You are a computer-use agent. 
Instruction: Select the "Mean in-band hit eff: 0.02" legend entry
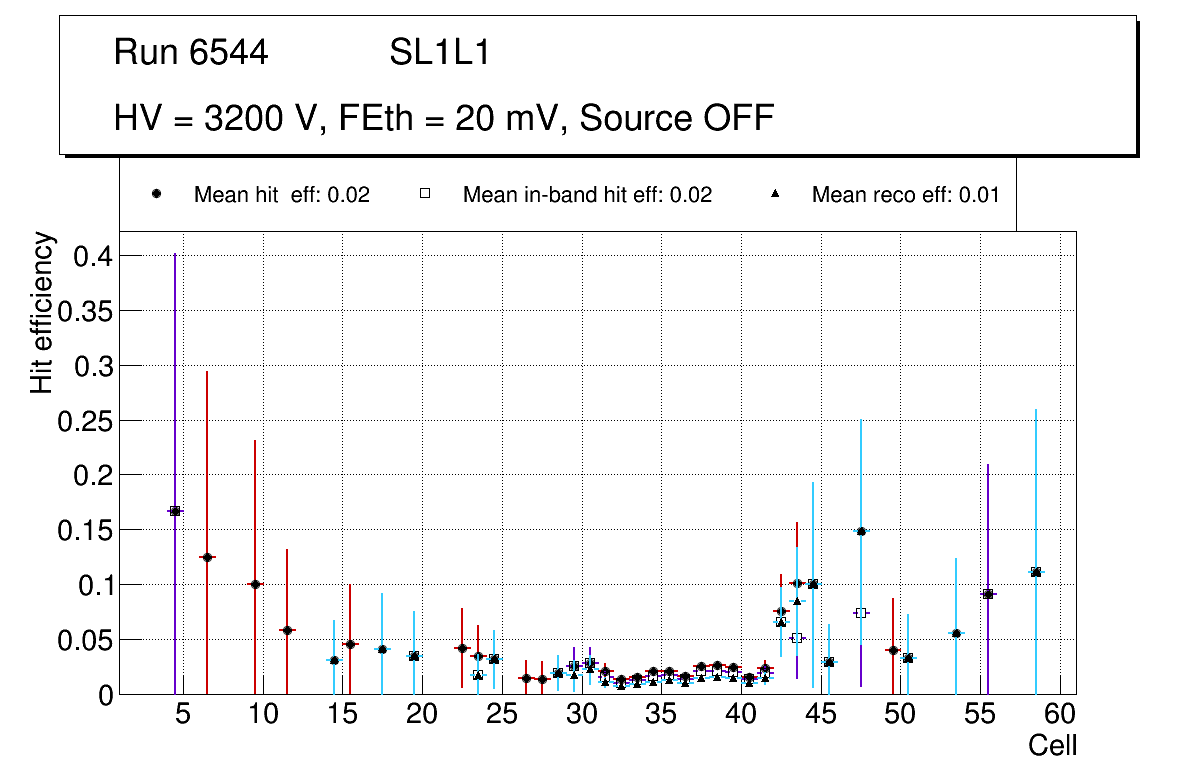(587, 195)
